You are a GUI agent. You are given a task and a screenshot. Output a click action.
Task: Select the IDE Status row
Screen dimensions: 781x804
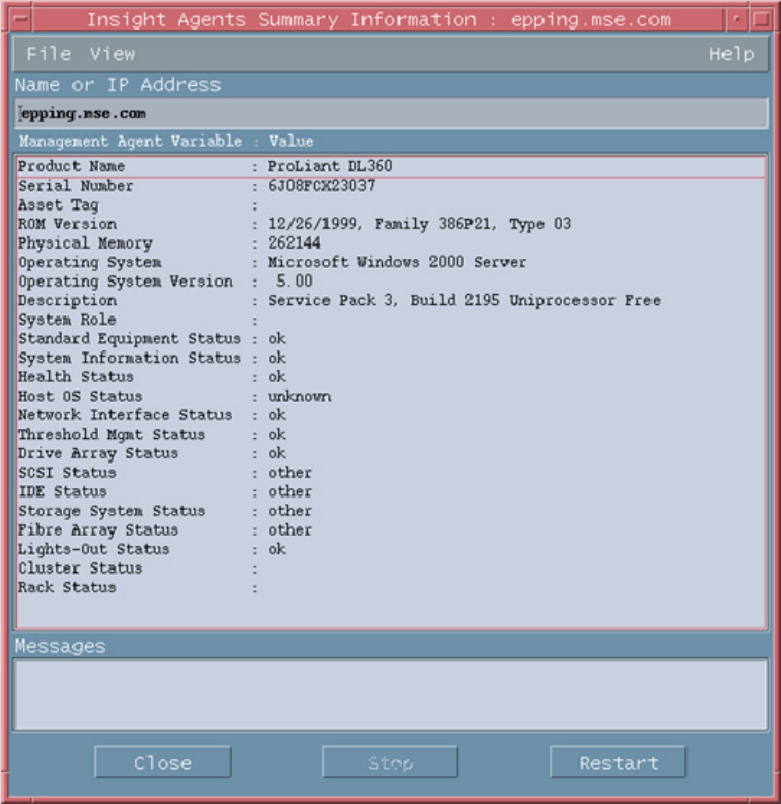(391, 492)
